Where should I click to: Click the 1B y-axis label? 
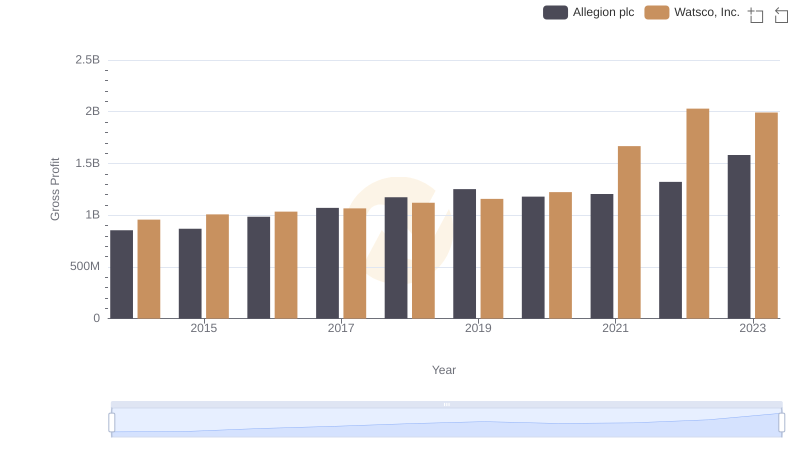(x=92, y=215)
